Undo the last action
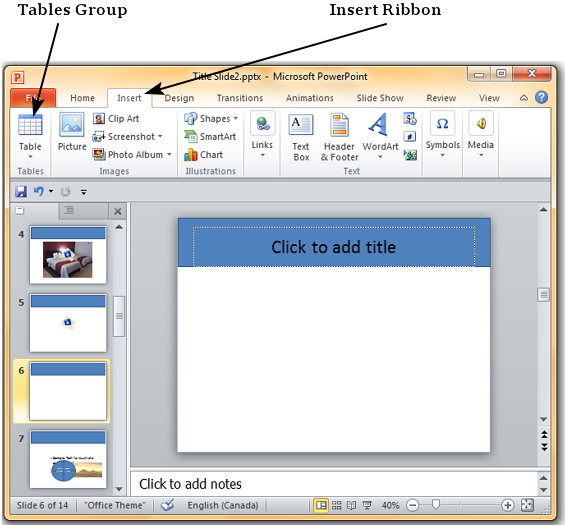 click(x=39, y=191)
